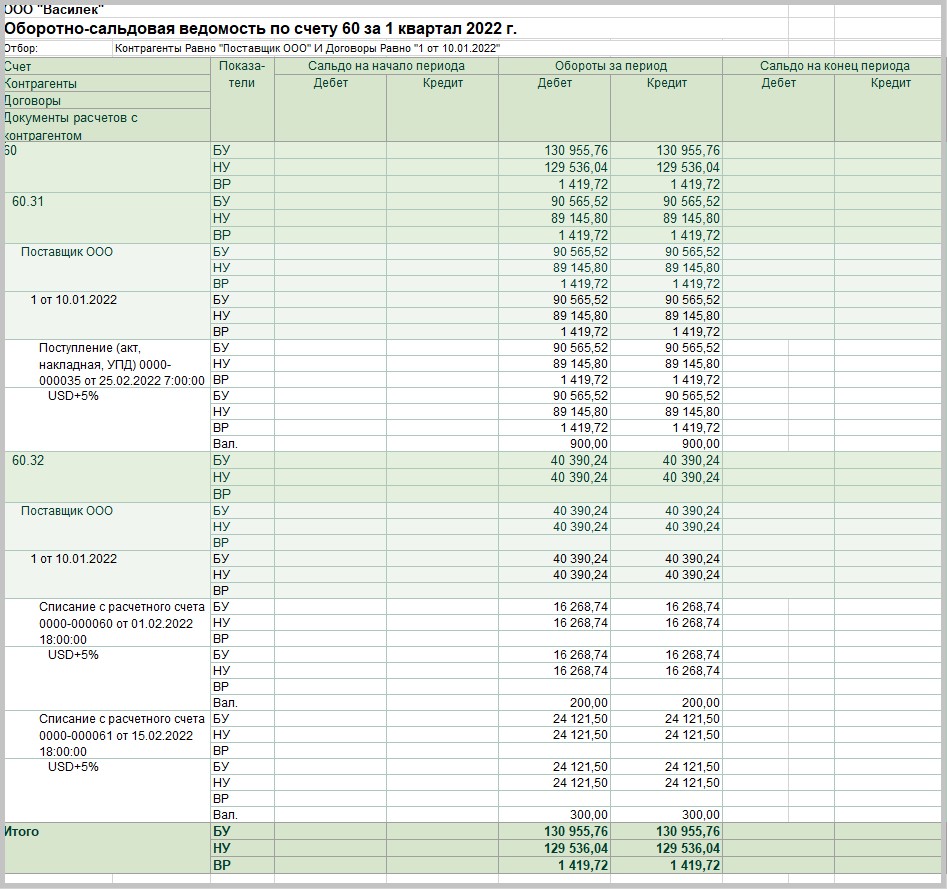Select credit value "900,00" in the Вал. row
The width and height of the screenshot is (947, 889).
click(701, 444)
